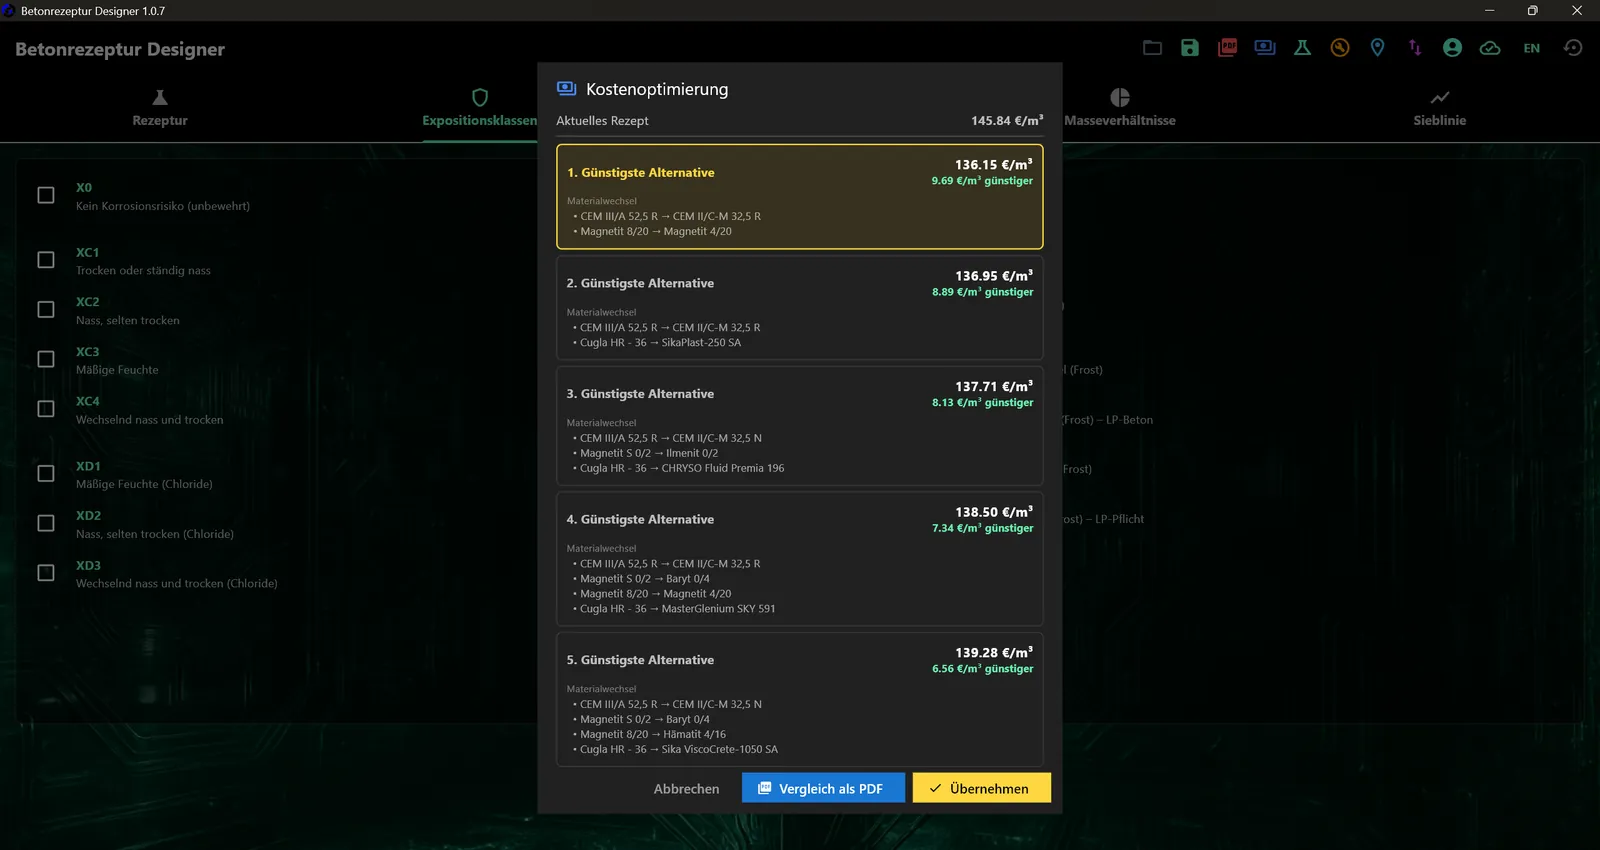Check the XD1 checkbox
The width and height of the screenshot is (1600, 850).
pyautogui.click(x=46, y=474)
